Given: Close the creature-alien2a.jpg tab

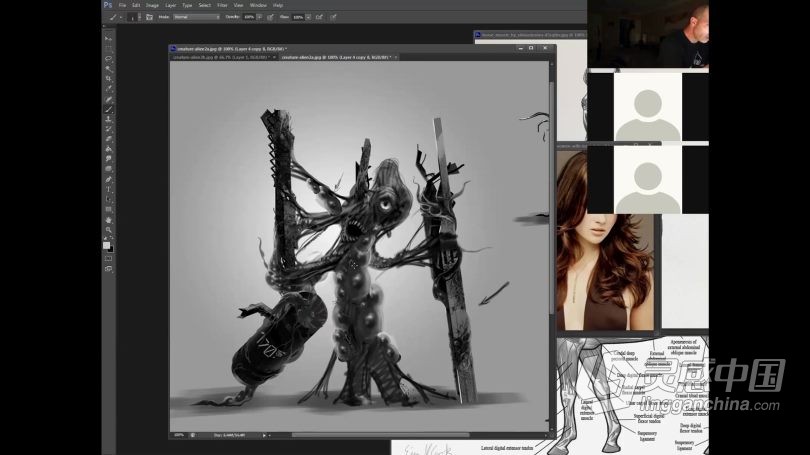Looking at the screenshot, I should (396, 57).
